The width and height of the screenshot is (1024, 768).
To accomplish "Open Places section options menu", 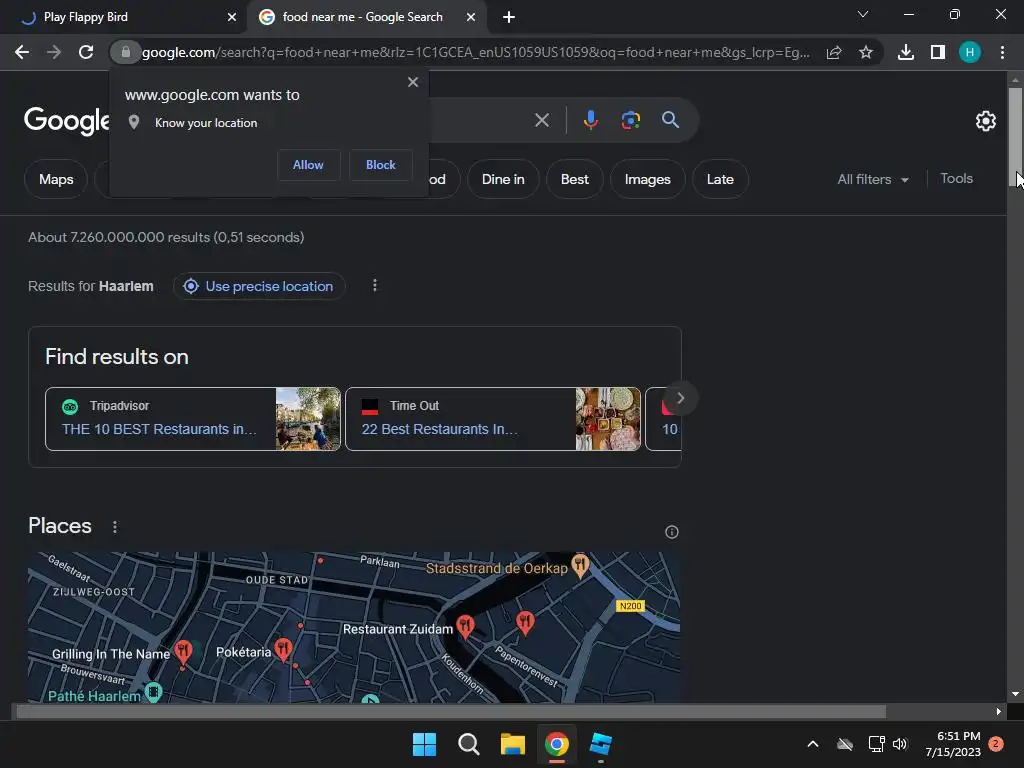I will 115,526.
